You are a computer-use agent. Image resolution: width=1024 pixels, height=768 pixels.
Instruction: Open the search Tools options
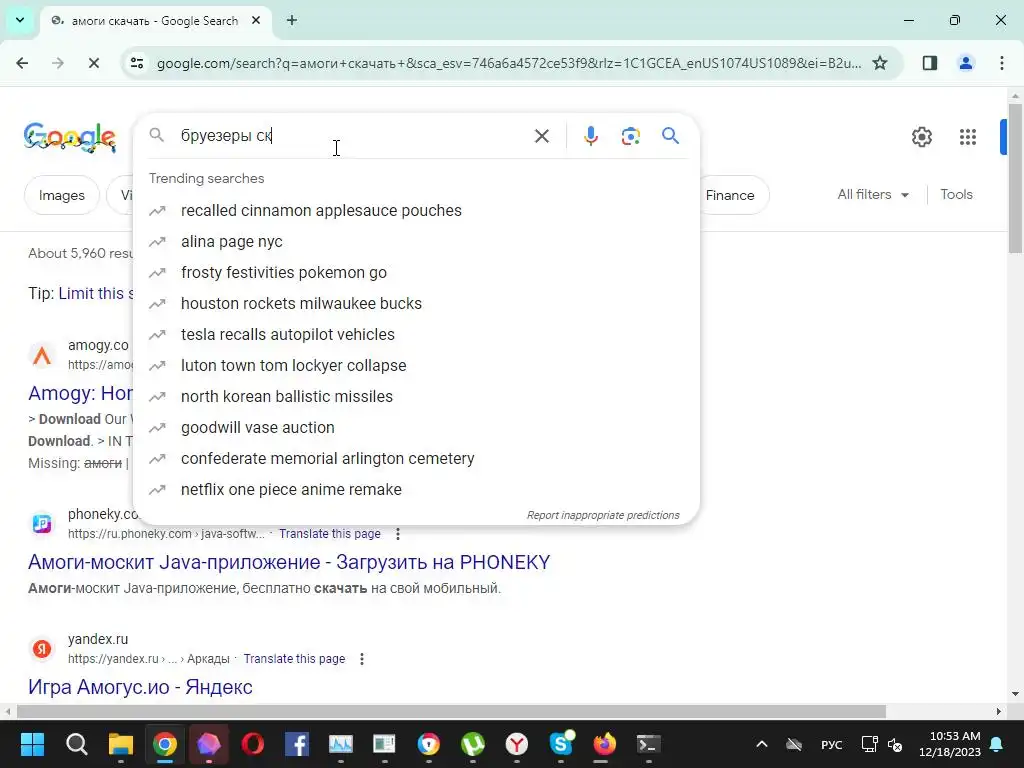(x=956, y=195)
